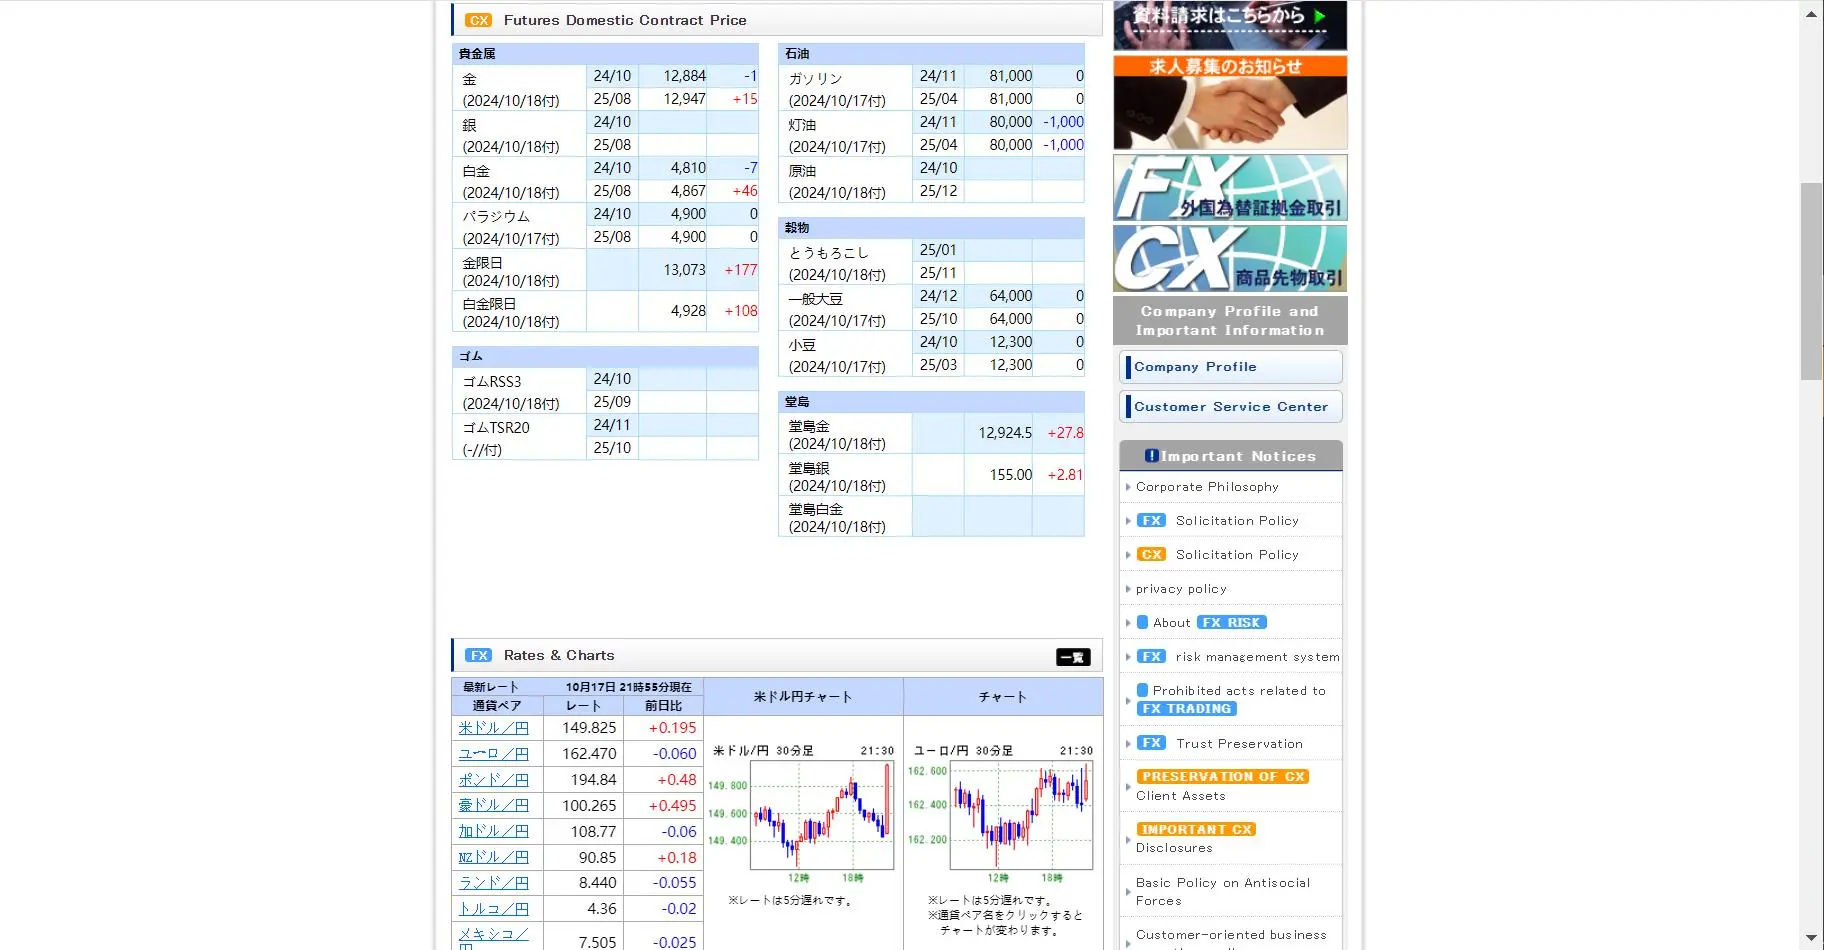
Task: Click the 貴金属 table header
Action: [x=605, y=54]
